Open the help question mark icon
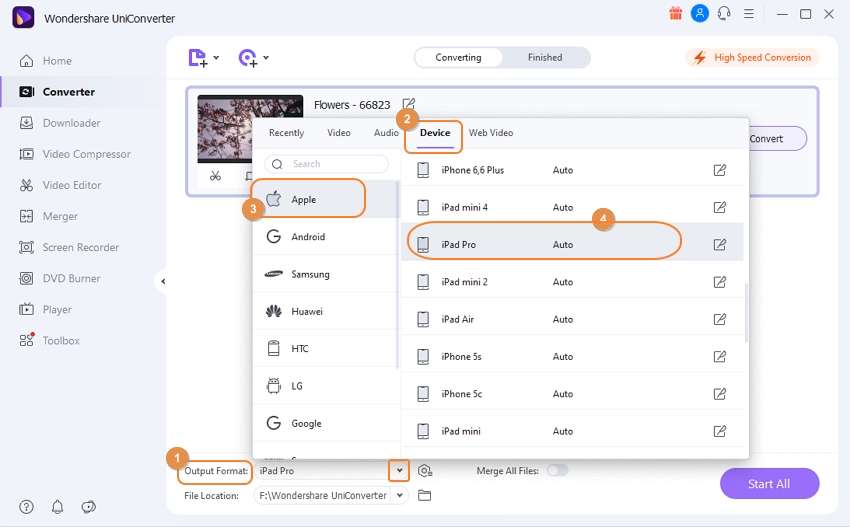 [27, 507]
